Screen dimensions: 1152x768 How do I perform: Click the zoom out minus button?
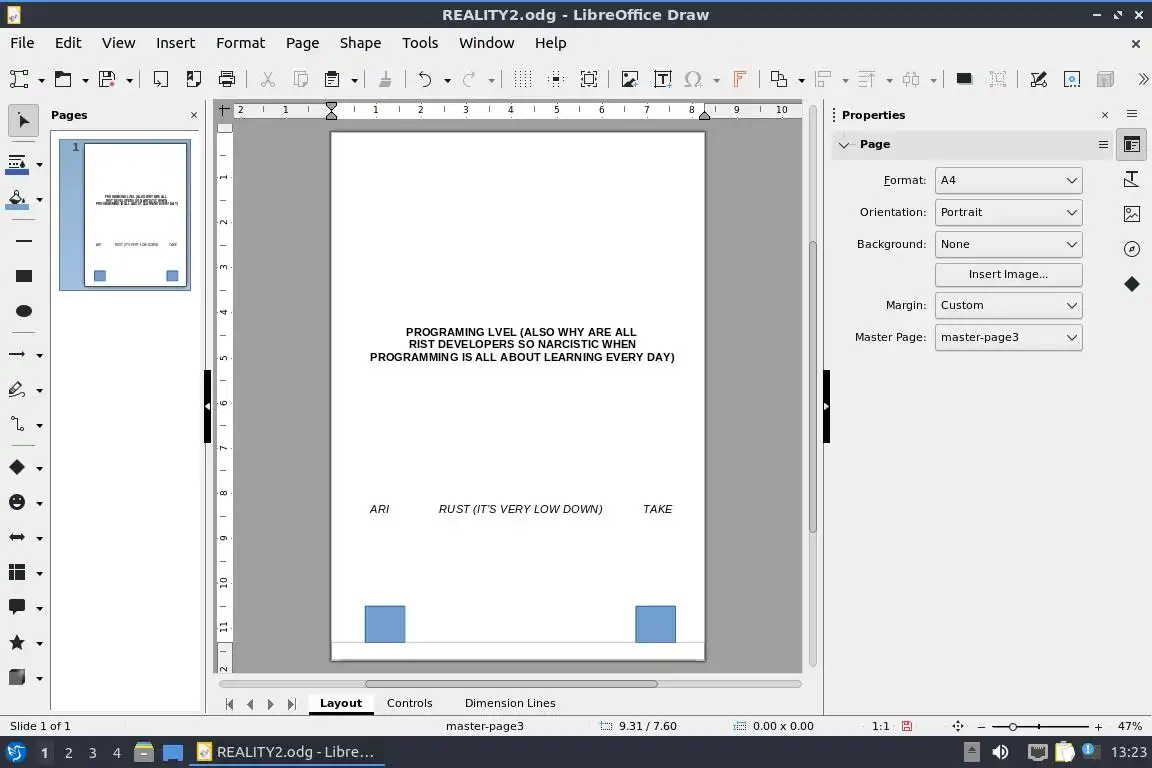[981, 727]
